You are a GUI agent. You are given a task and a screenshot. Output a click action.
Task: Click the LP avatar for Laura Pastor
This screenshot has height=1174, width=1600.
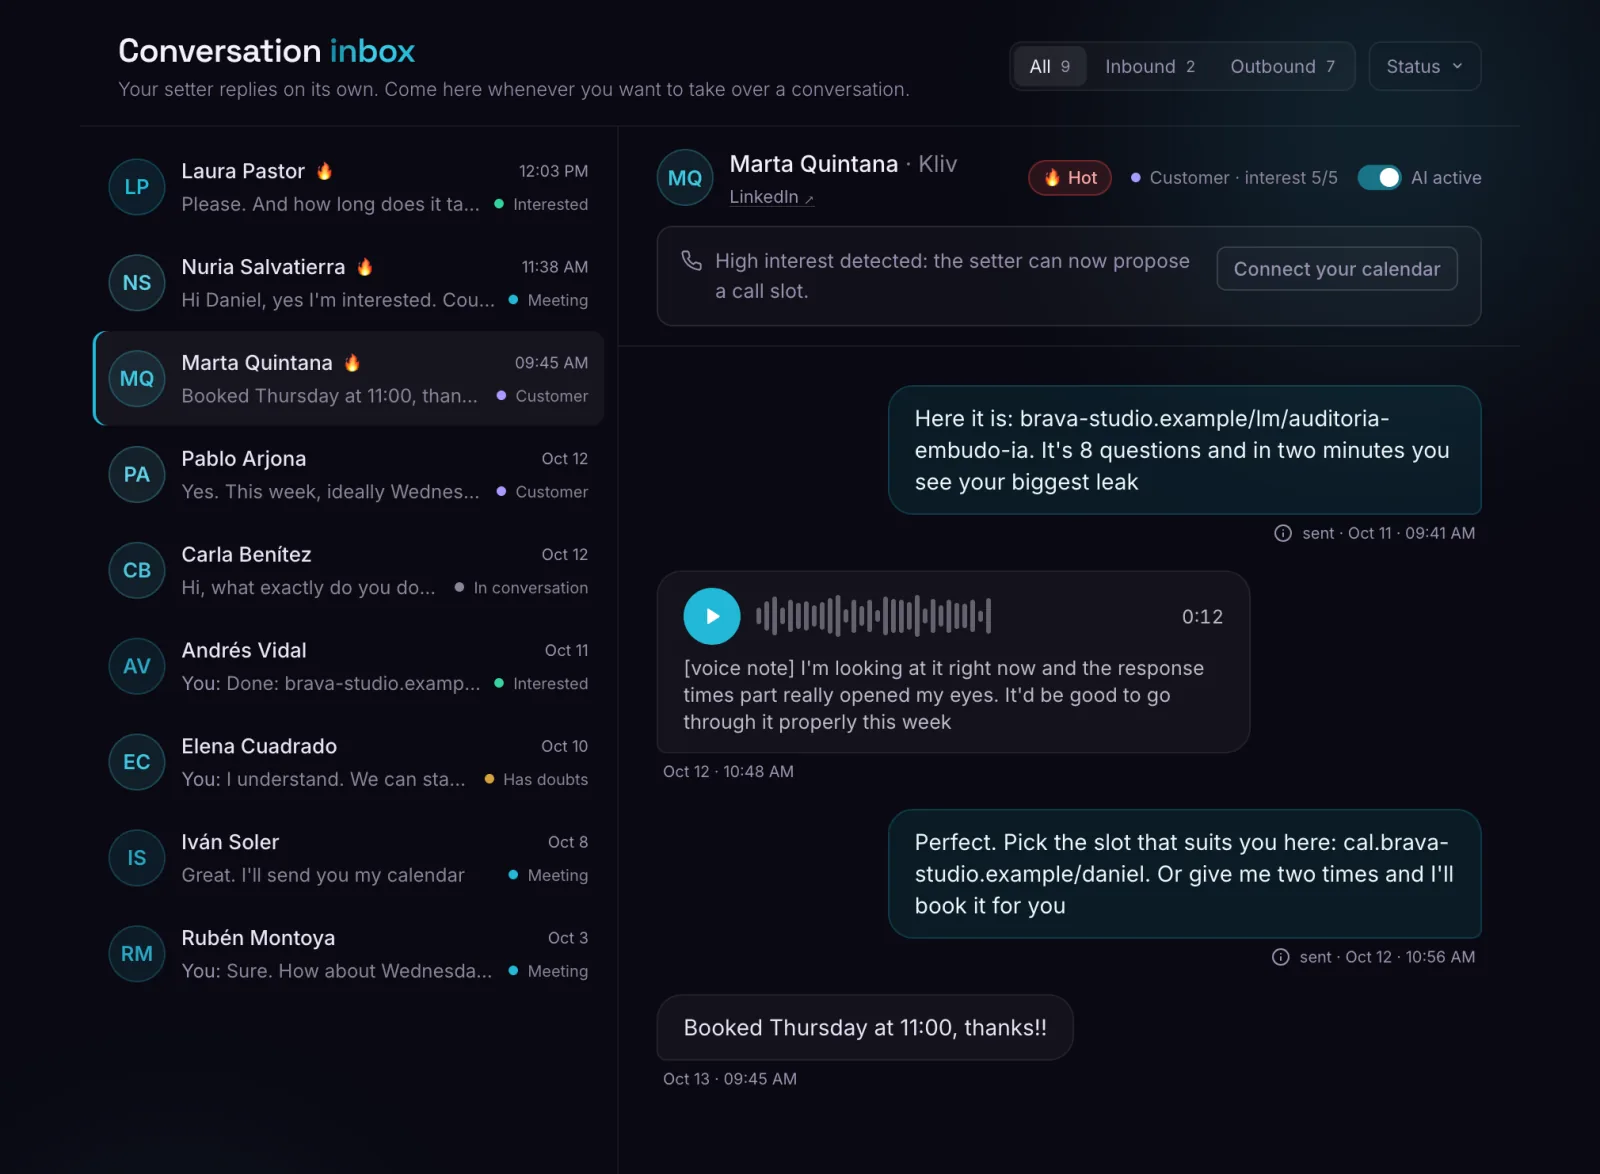pos(137,187)
